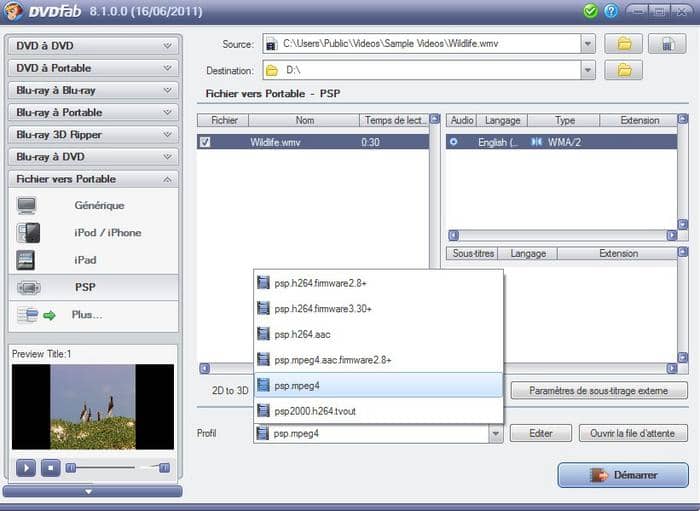Click the WMA/2 audio type icon
700x511 pixels.
(x=537, y=142)
